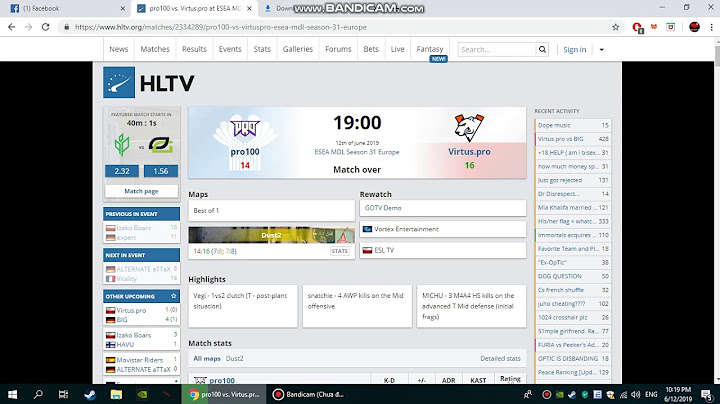The width and height of the screenshot is (720, 404).
Task: Open the GOTV Demo link
Action: click(x=443, y=208)
